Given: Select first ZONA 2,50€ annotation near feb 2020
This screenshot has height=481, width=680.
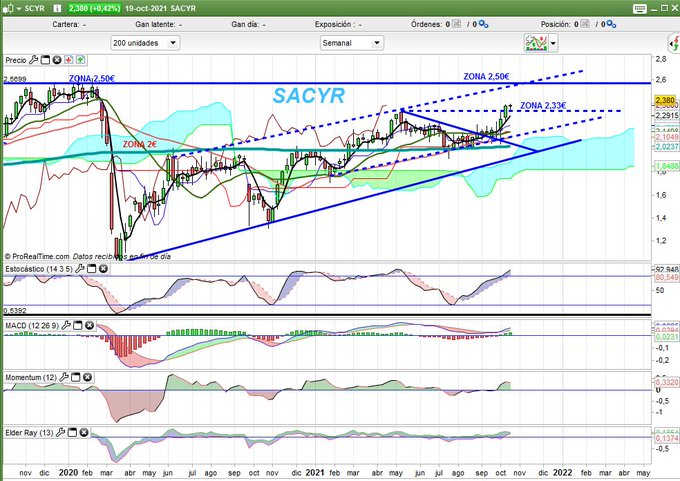Looking at the screenshot, I should click(x=92, y=79).
